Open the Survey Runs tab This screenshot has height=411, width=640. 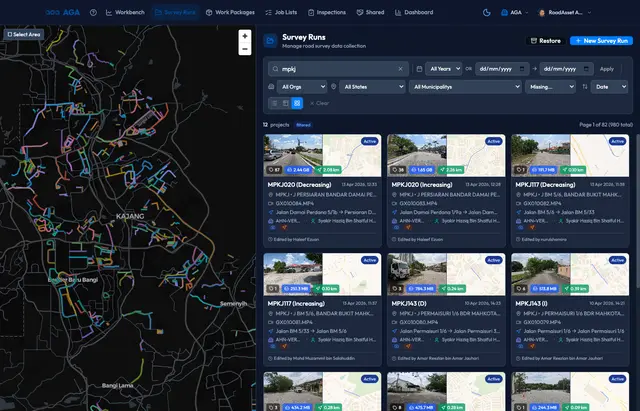click(175, 13)
